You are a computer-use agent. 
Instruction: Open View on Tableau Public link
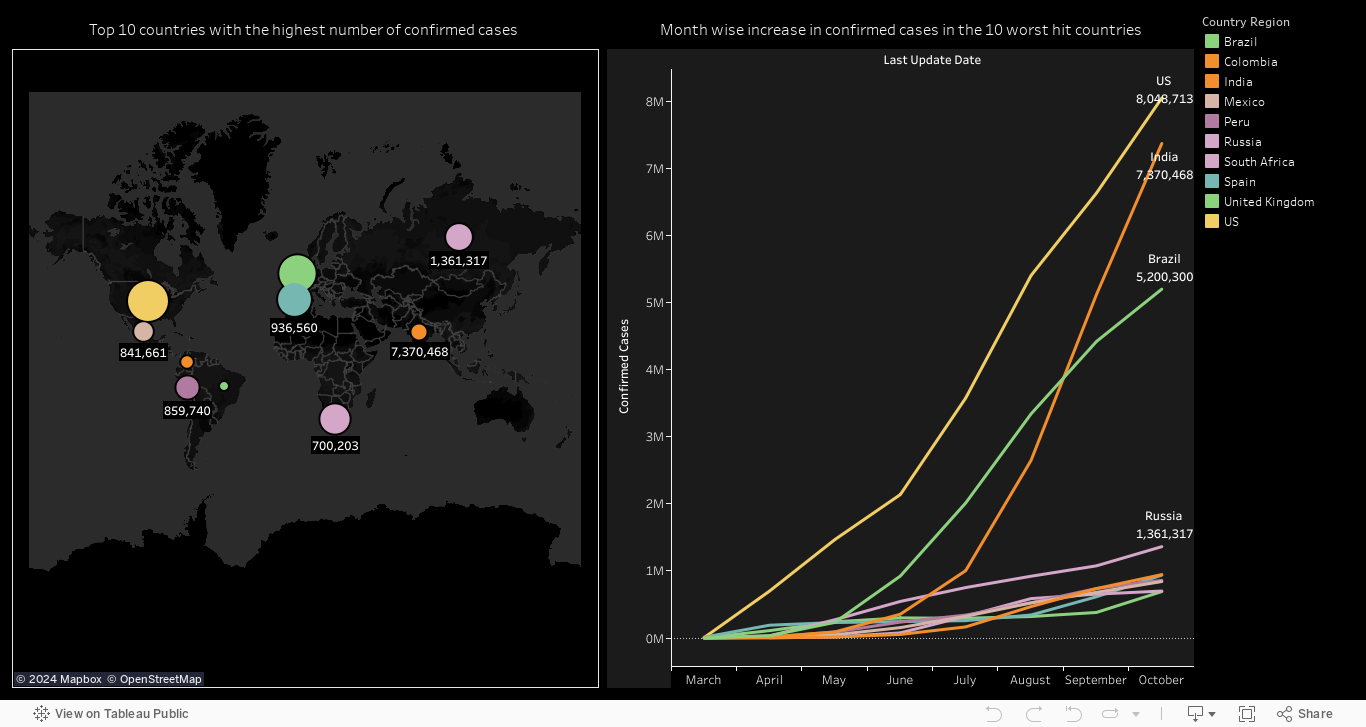coord(121,714)
